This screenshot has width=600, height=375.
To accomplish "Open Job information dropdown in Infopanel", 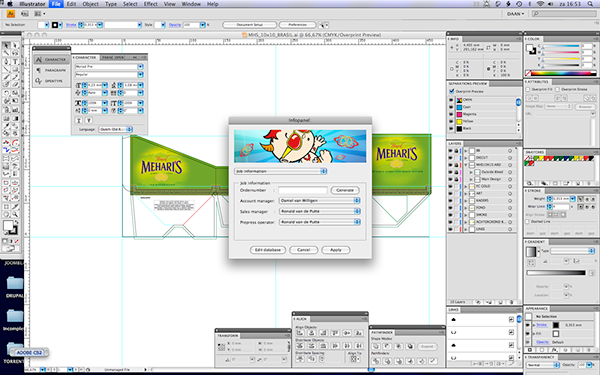I will pos(280,171).
